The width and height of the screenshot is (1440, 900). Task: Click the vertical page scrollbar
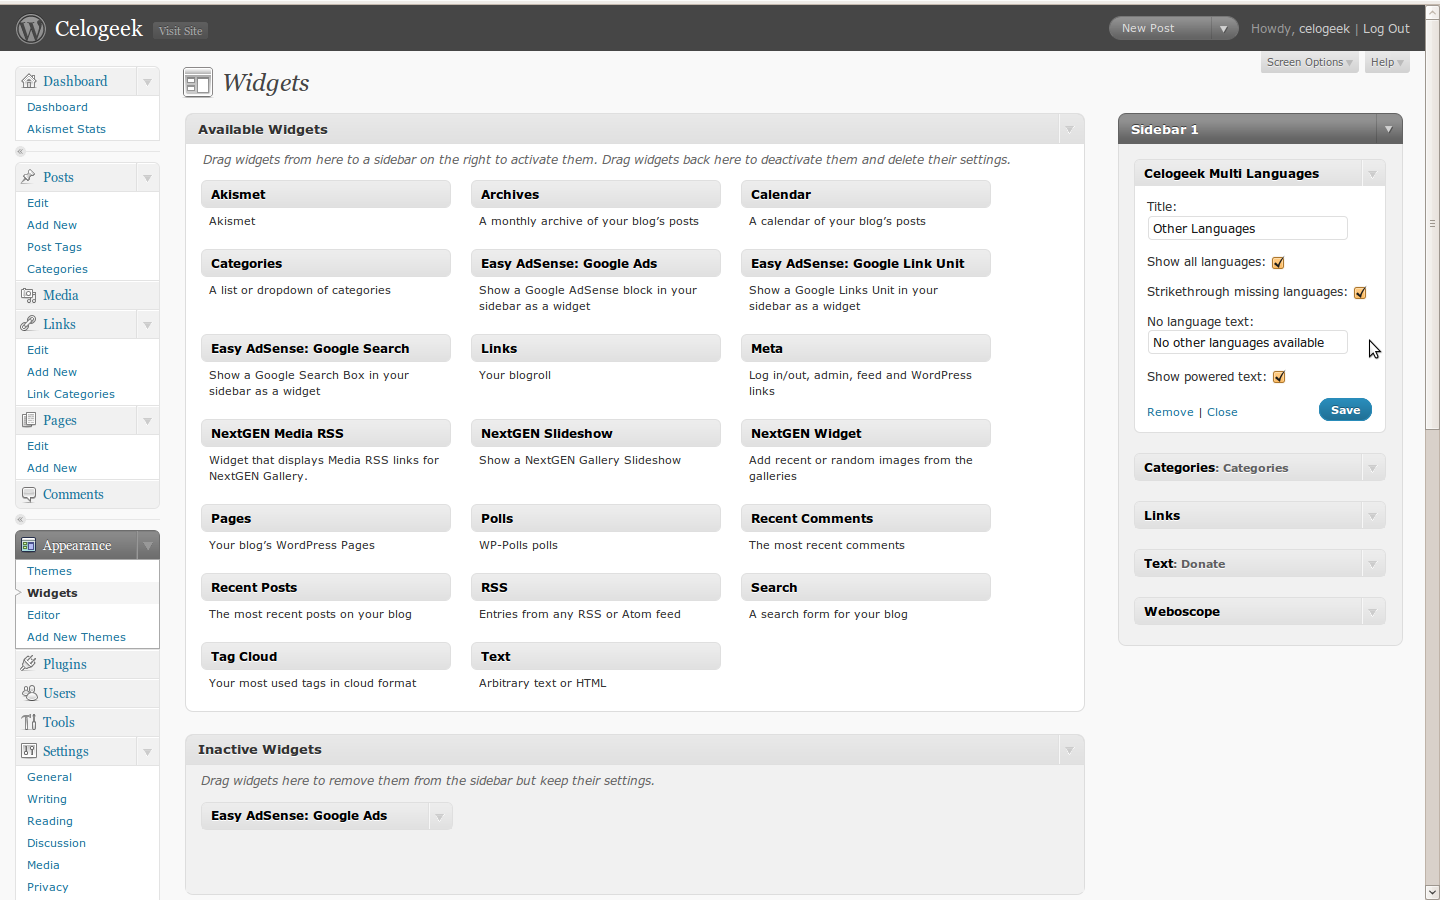pos(1432,224)
